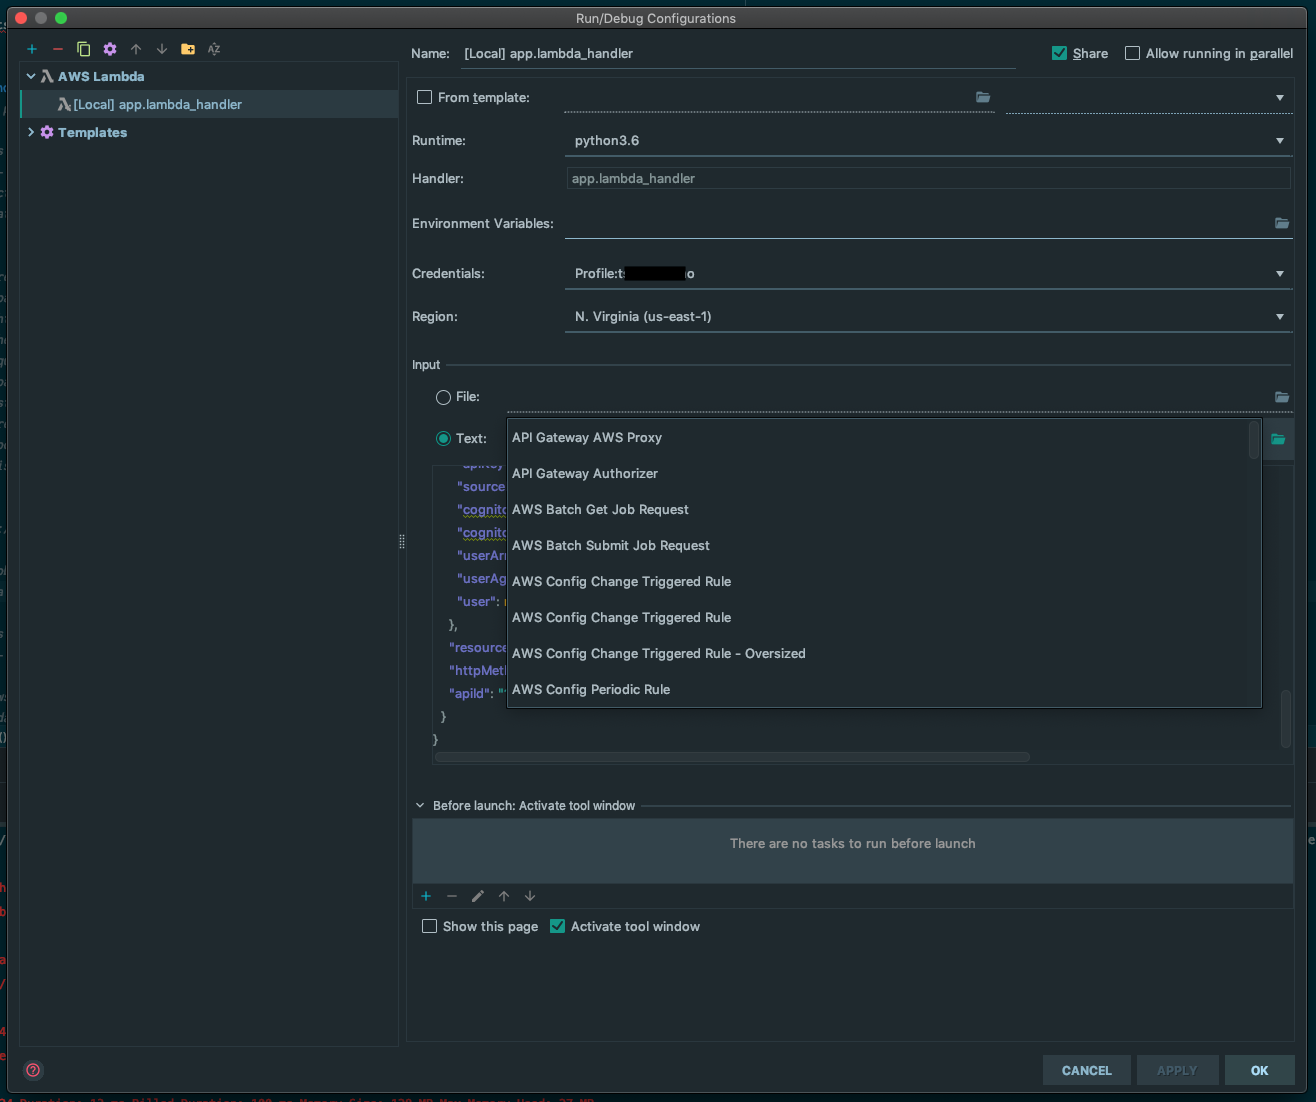Move configuration up in the tree toolbar
The width and height of the screenshot is (1316, 1102).
(136, 49)
